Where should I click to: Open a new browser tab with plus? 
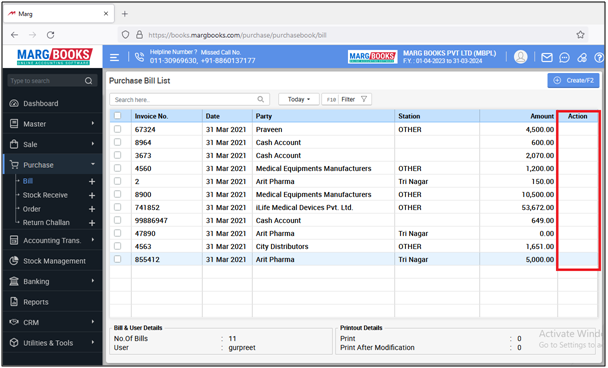[x=124, y=14]
